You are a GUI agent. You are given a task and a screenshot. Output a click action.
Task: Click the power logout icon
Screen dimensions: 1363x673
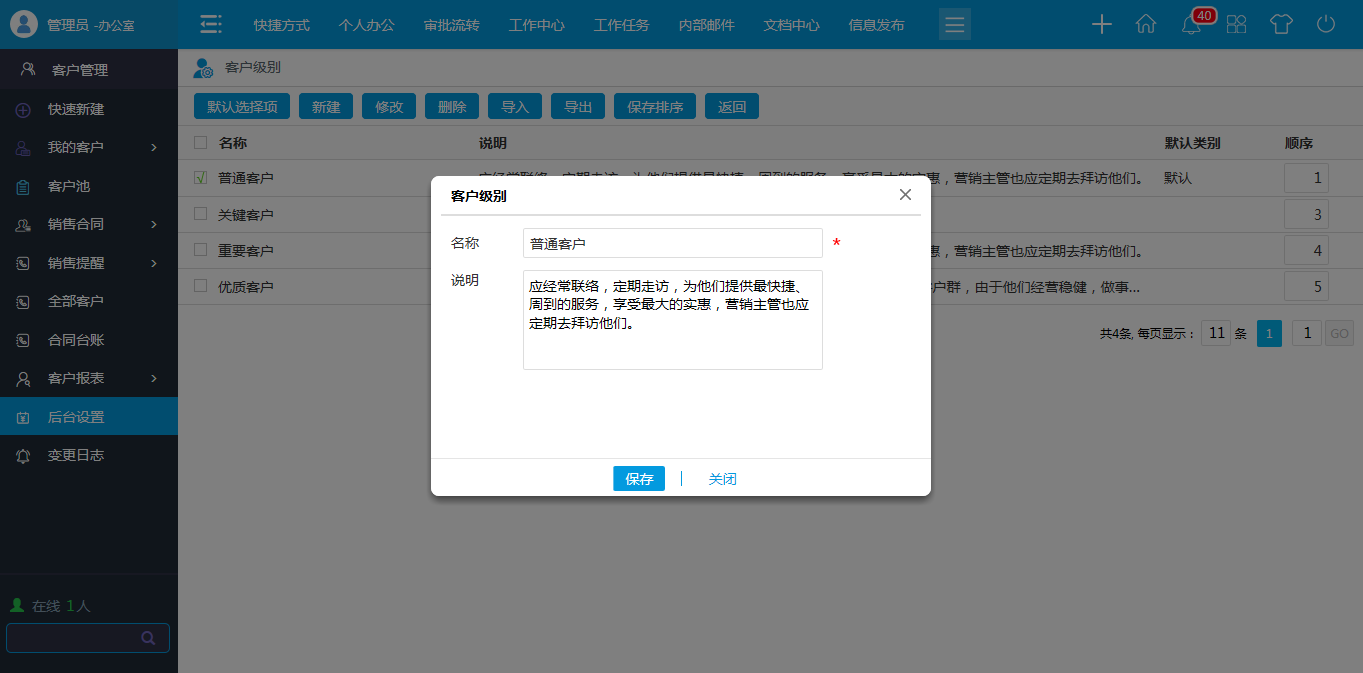coord(1325,23)
